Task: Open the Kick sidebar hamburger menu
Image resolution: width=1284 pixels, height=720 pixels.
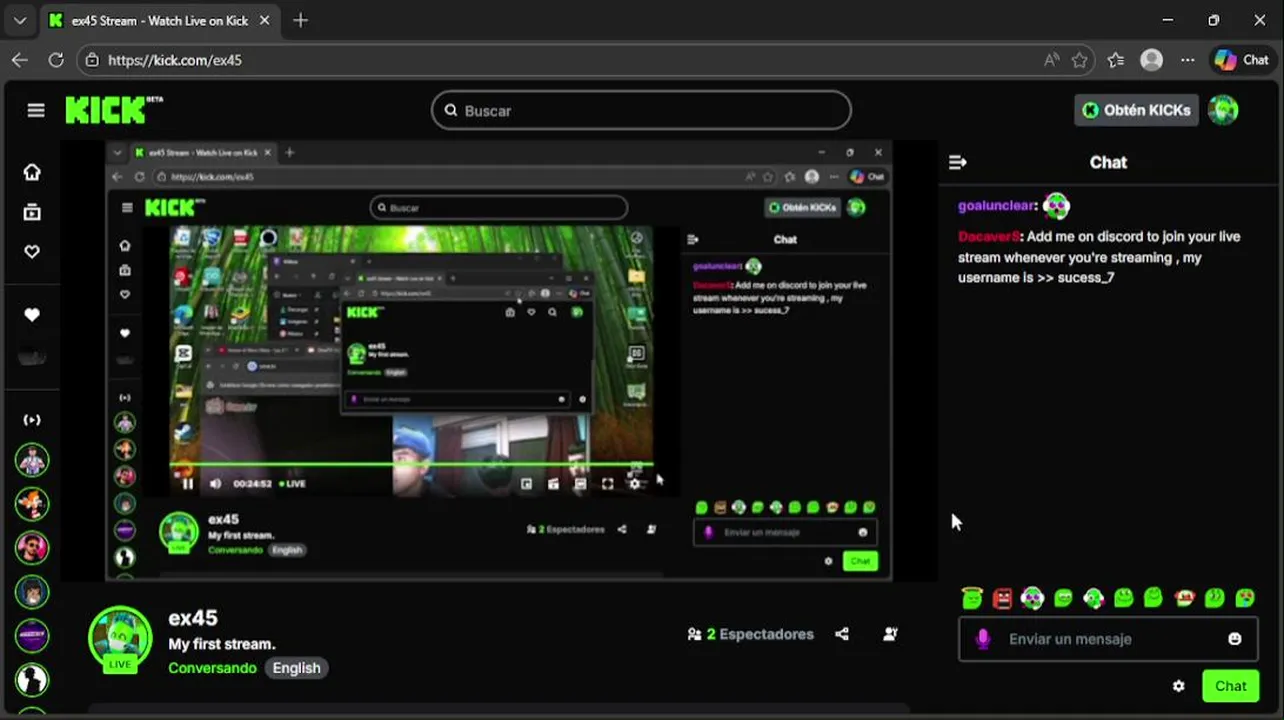Action: 36,110
